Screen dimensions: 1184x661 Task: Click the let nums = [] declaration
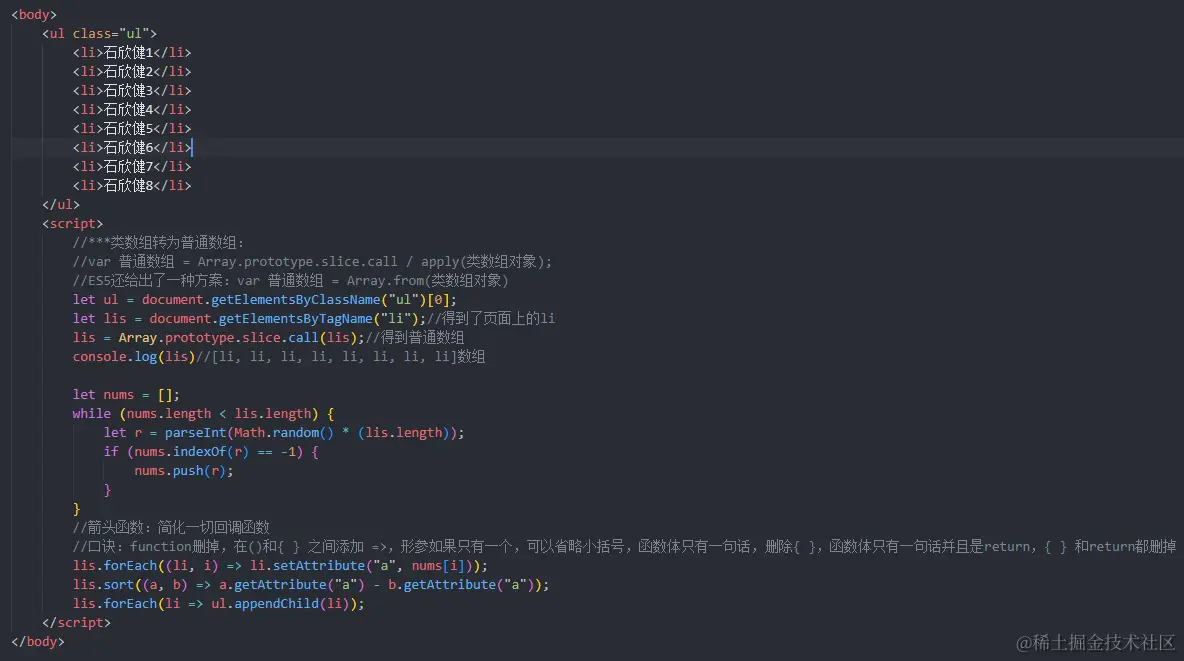[x=126, y=394]
